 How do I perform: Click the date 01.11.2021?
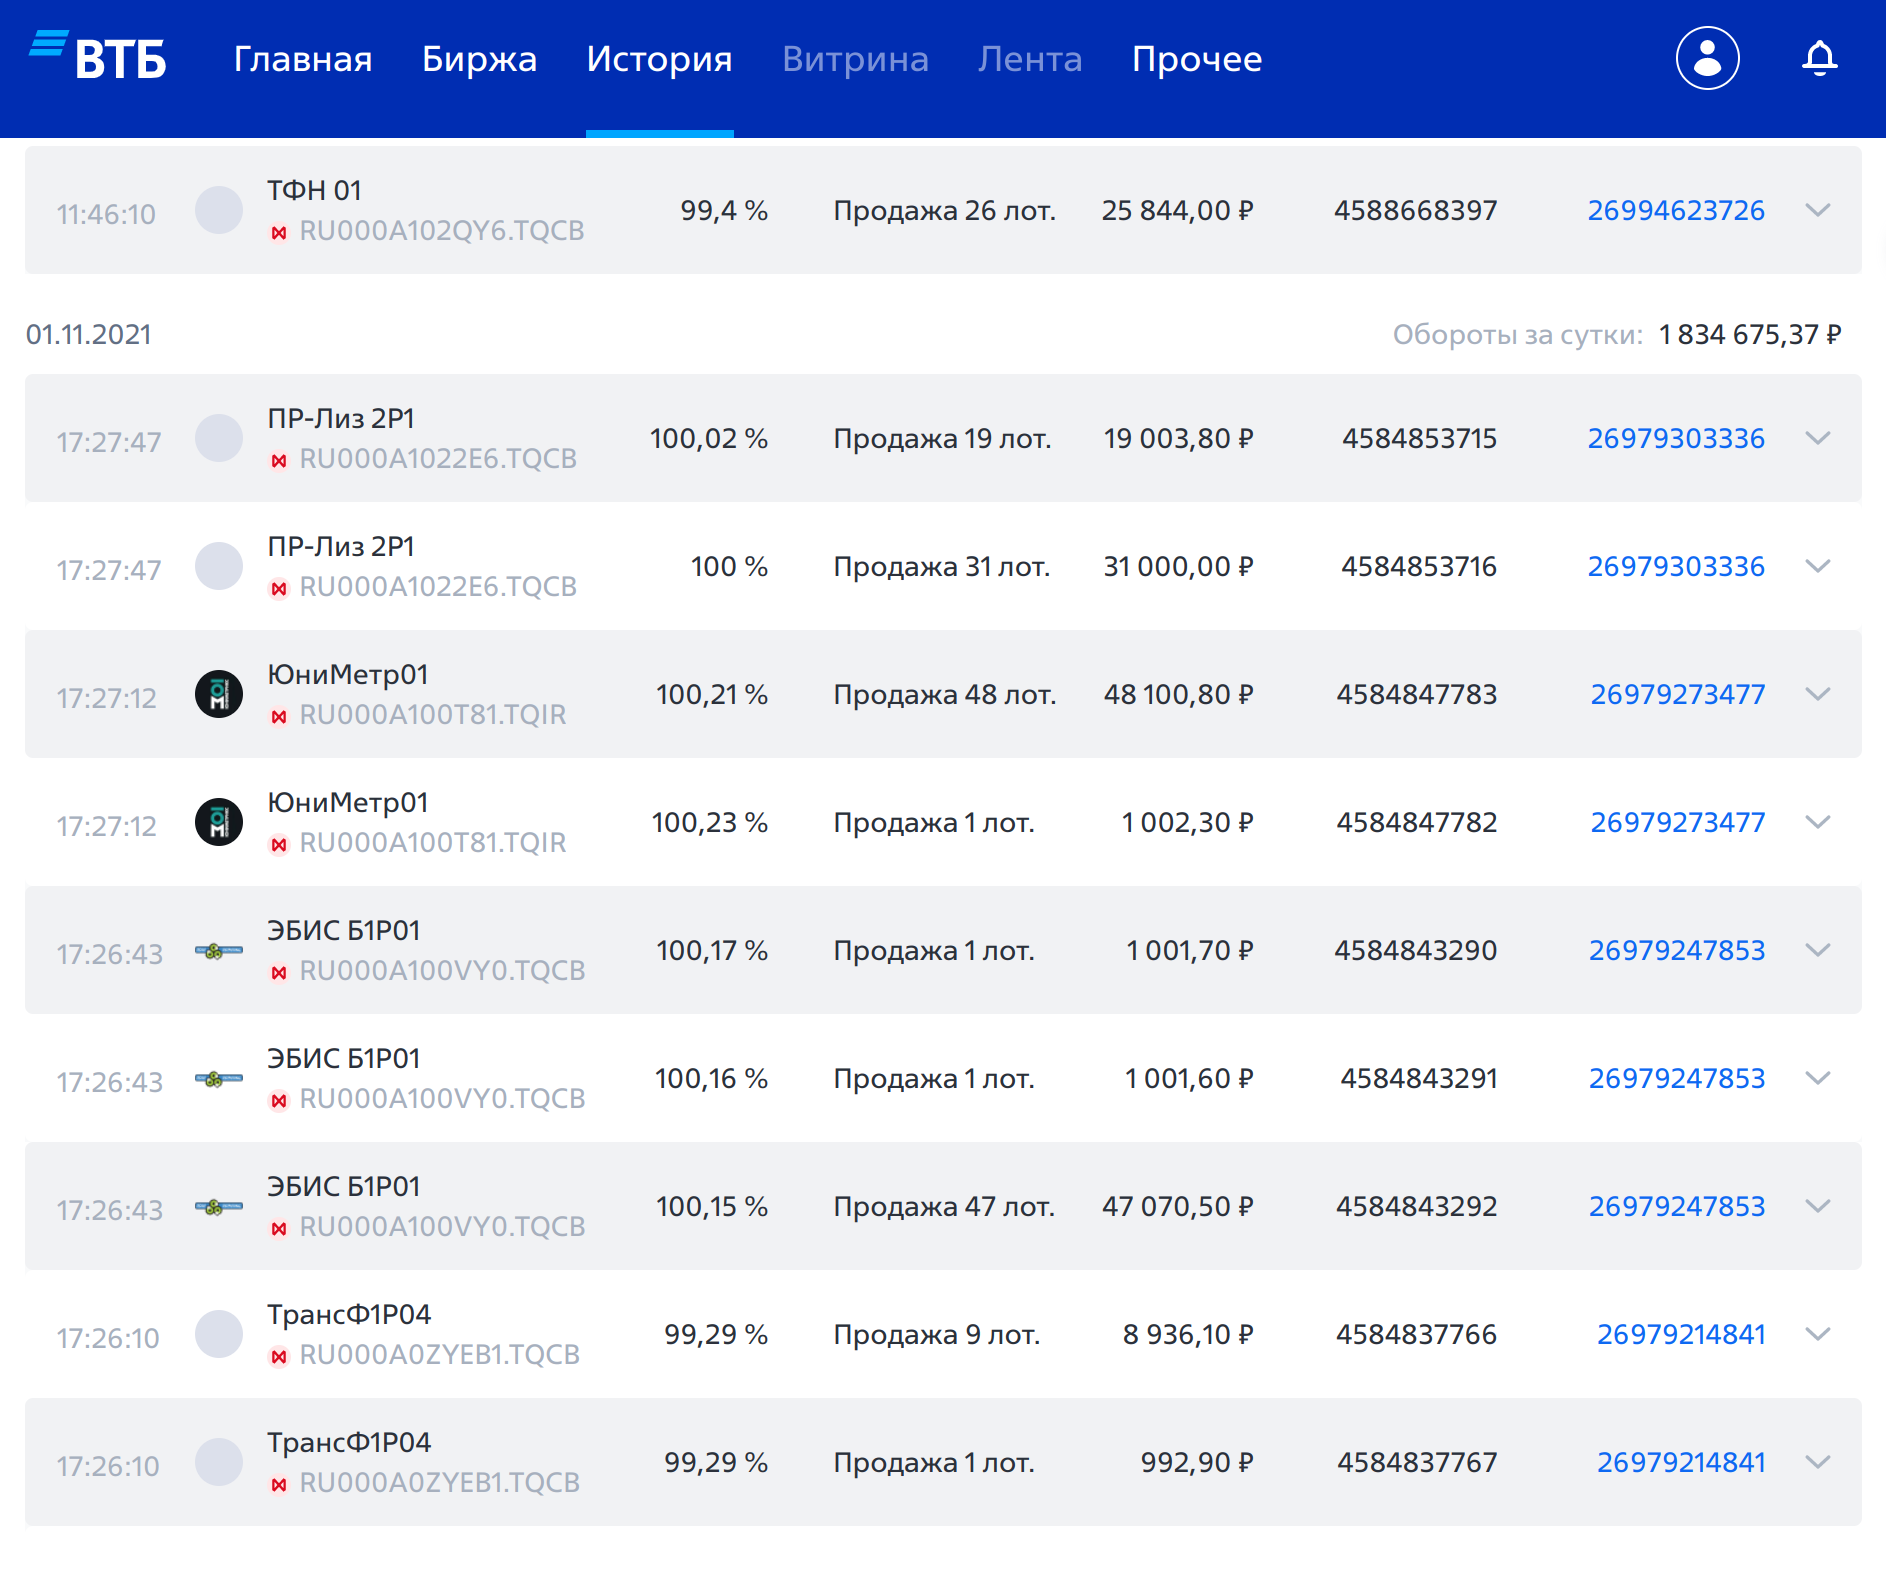(x=89, y=334)
